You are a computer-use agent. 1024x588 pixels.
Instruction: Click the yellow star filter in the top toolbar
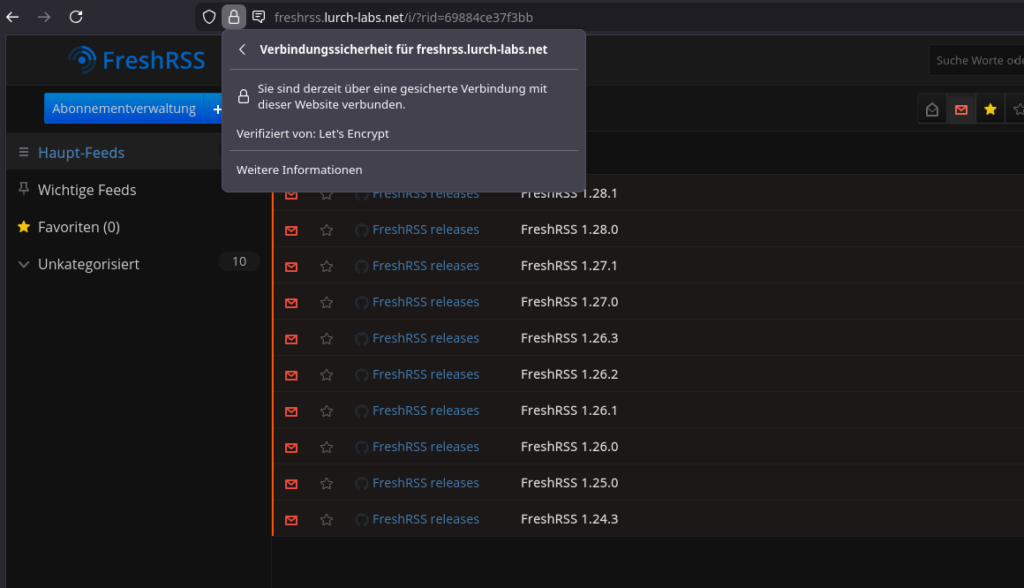tap(990, 109)
